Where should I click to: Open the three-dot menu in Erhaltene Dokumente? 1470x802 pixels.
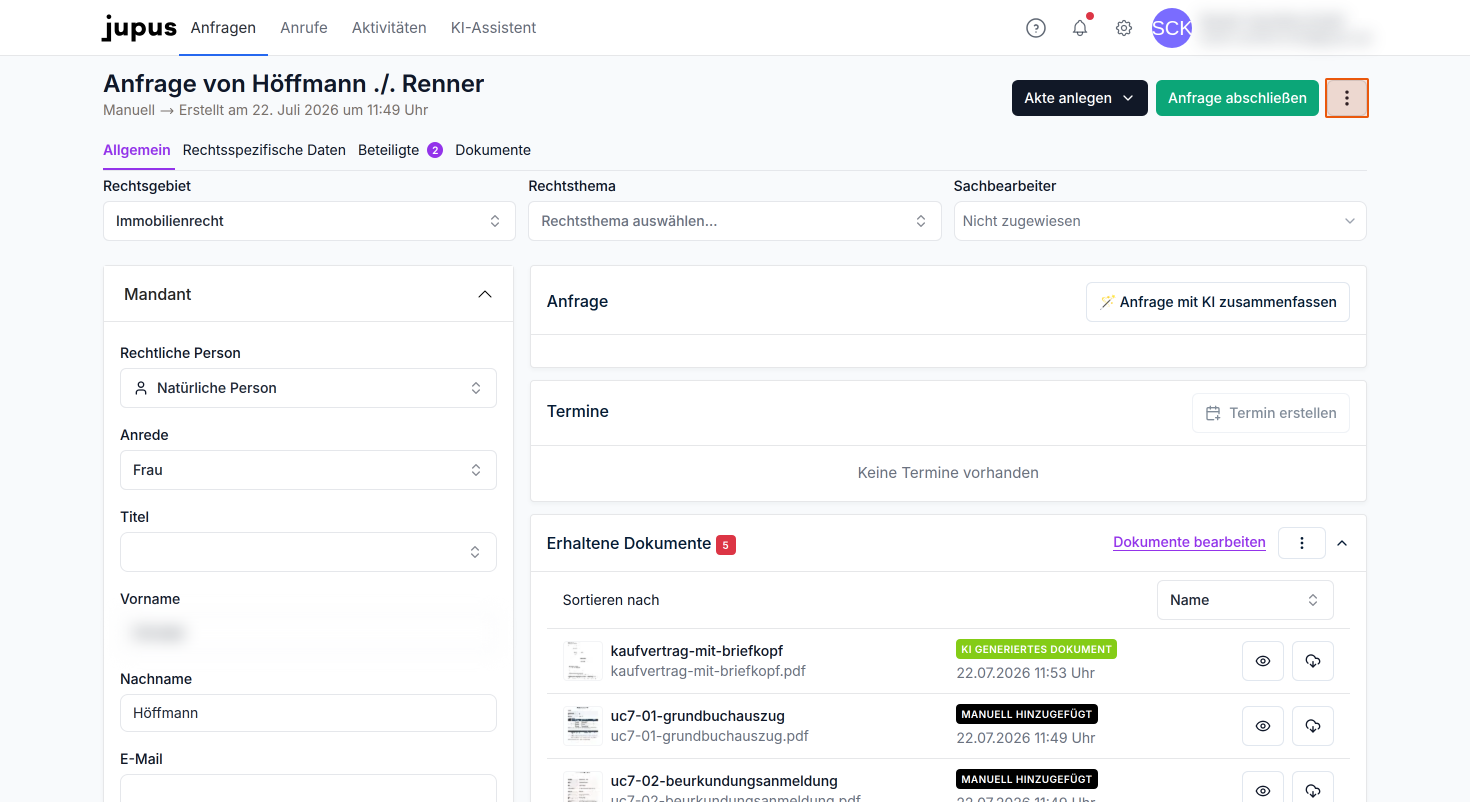click(1302, 543)
